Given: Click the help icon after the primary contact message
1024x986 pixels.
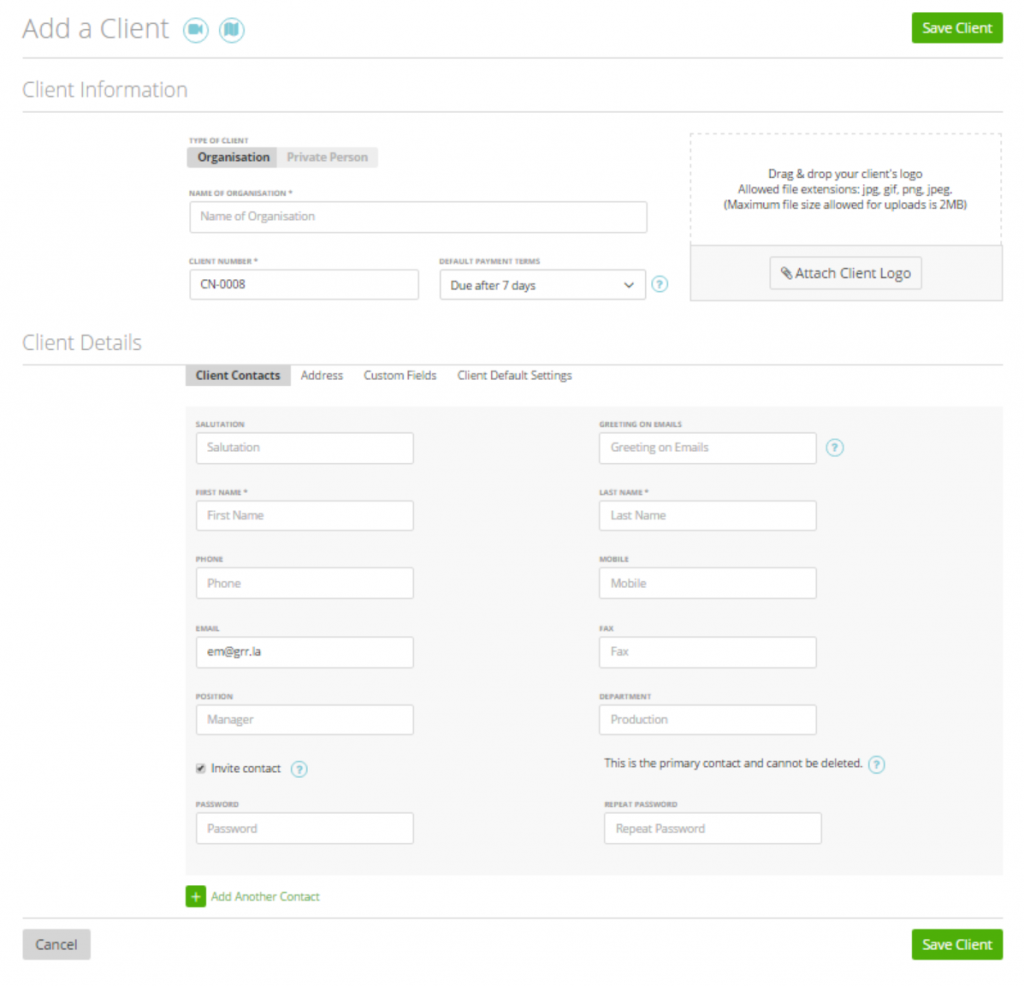Looking at the screenshot, I should point(876,765).
